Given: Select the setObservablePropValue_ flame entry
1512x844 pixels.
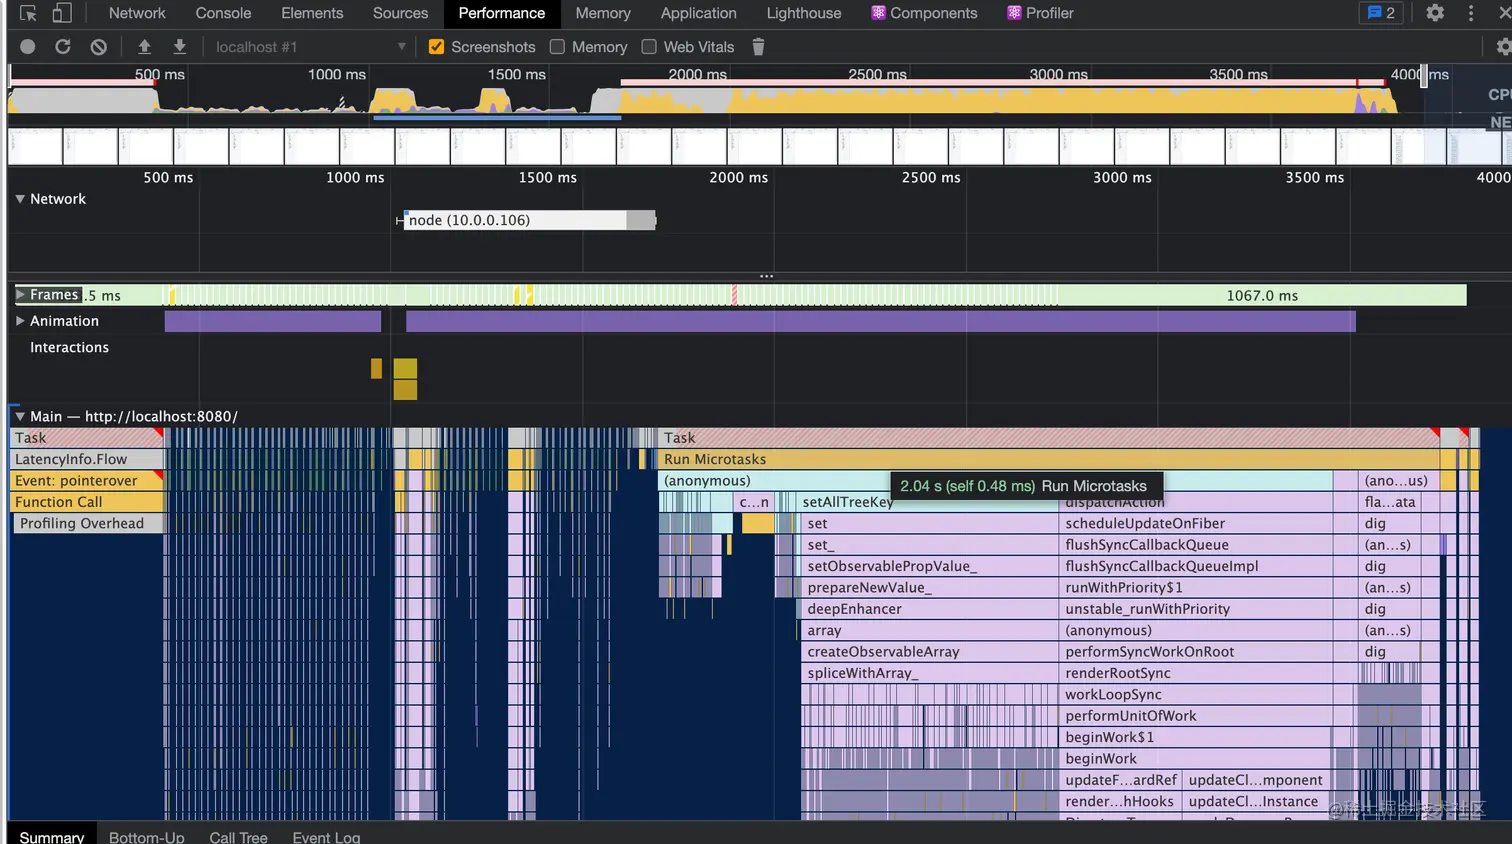Looking at the screenshot, I should (x=930, y=566).
